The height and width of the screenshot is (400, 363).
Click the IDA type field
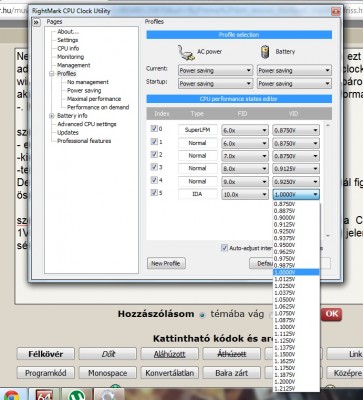198,194
